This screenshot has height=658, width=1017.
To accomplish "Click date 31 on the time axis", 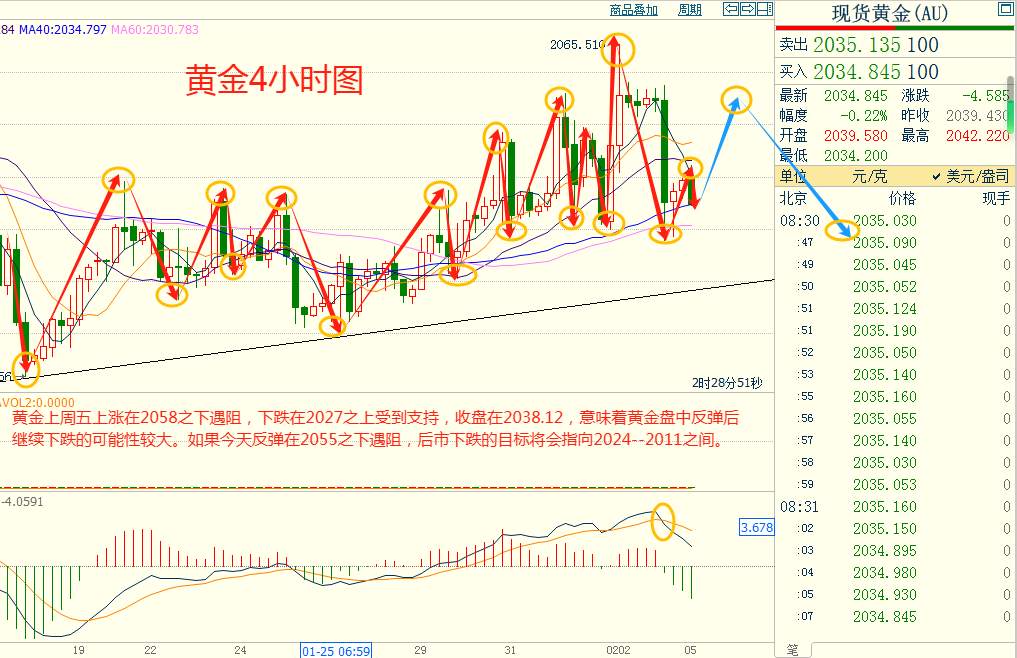I will pos(510,650).
